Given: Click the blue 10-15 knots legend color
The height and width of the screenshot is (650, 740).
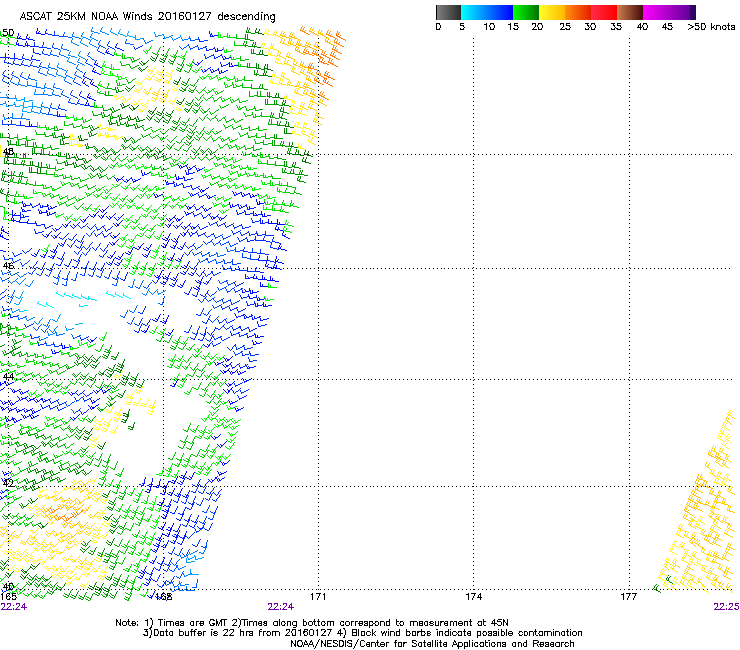Looking at the screenshot, I should pyautogui.click(x=500, y=12).
